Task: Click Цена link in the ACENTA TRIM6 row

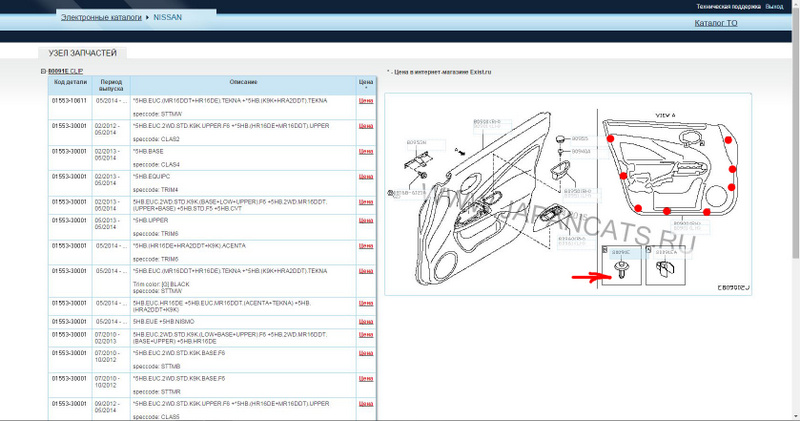Action: [366, 246]
